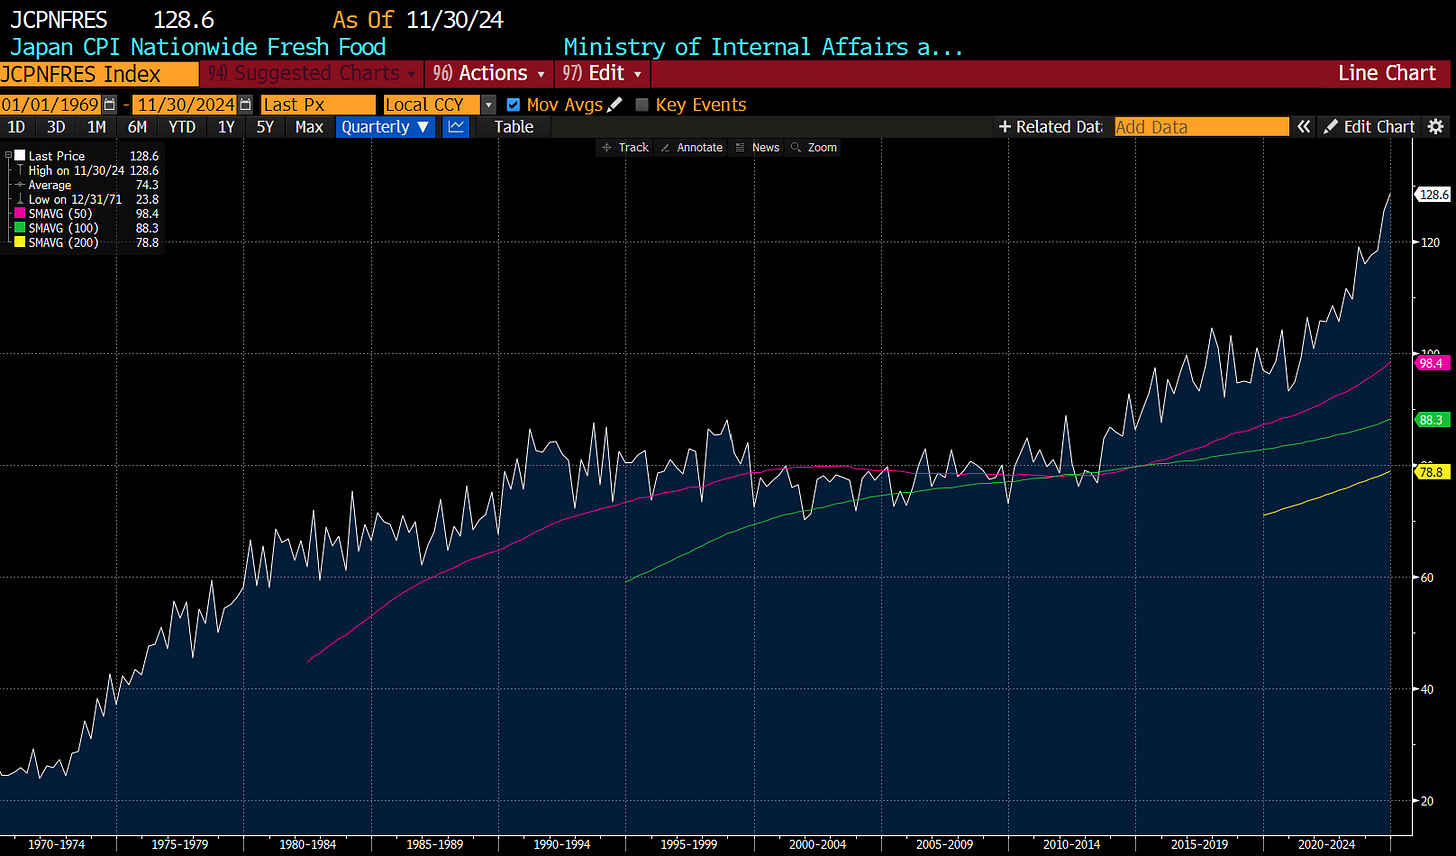Click the yellow SMAVG (200) swatch

[20, 243]
